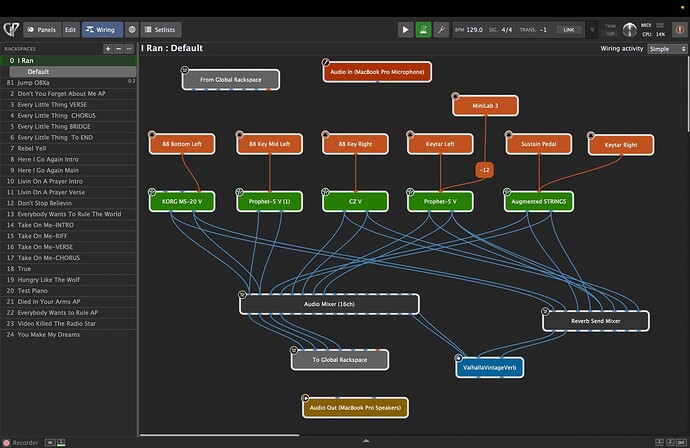Viewport: 690px width, 448px height.
Task: Select the CZ V plugin block
Action: click(355, 202)
